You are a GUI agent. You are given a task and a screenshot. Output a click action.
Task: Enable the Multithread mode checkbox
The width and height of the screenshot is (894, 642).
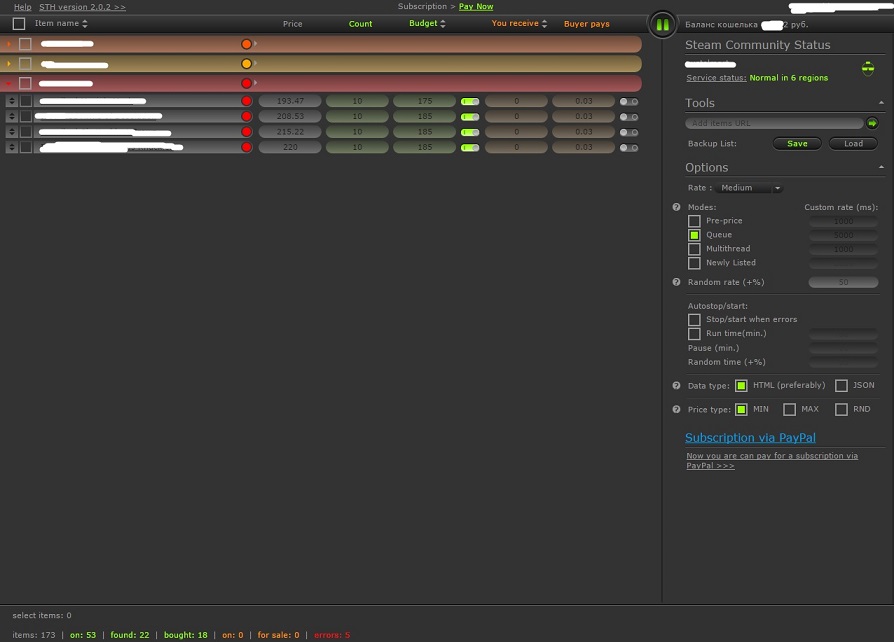point(694,249)
